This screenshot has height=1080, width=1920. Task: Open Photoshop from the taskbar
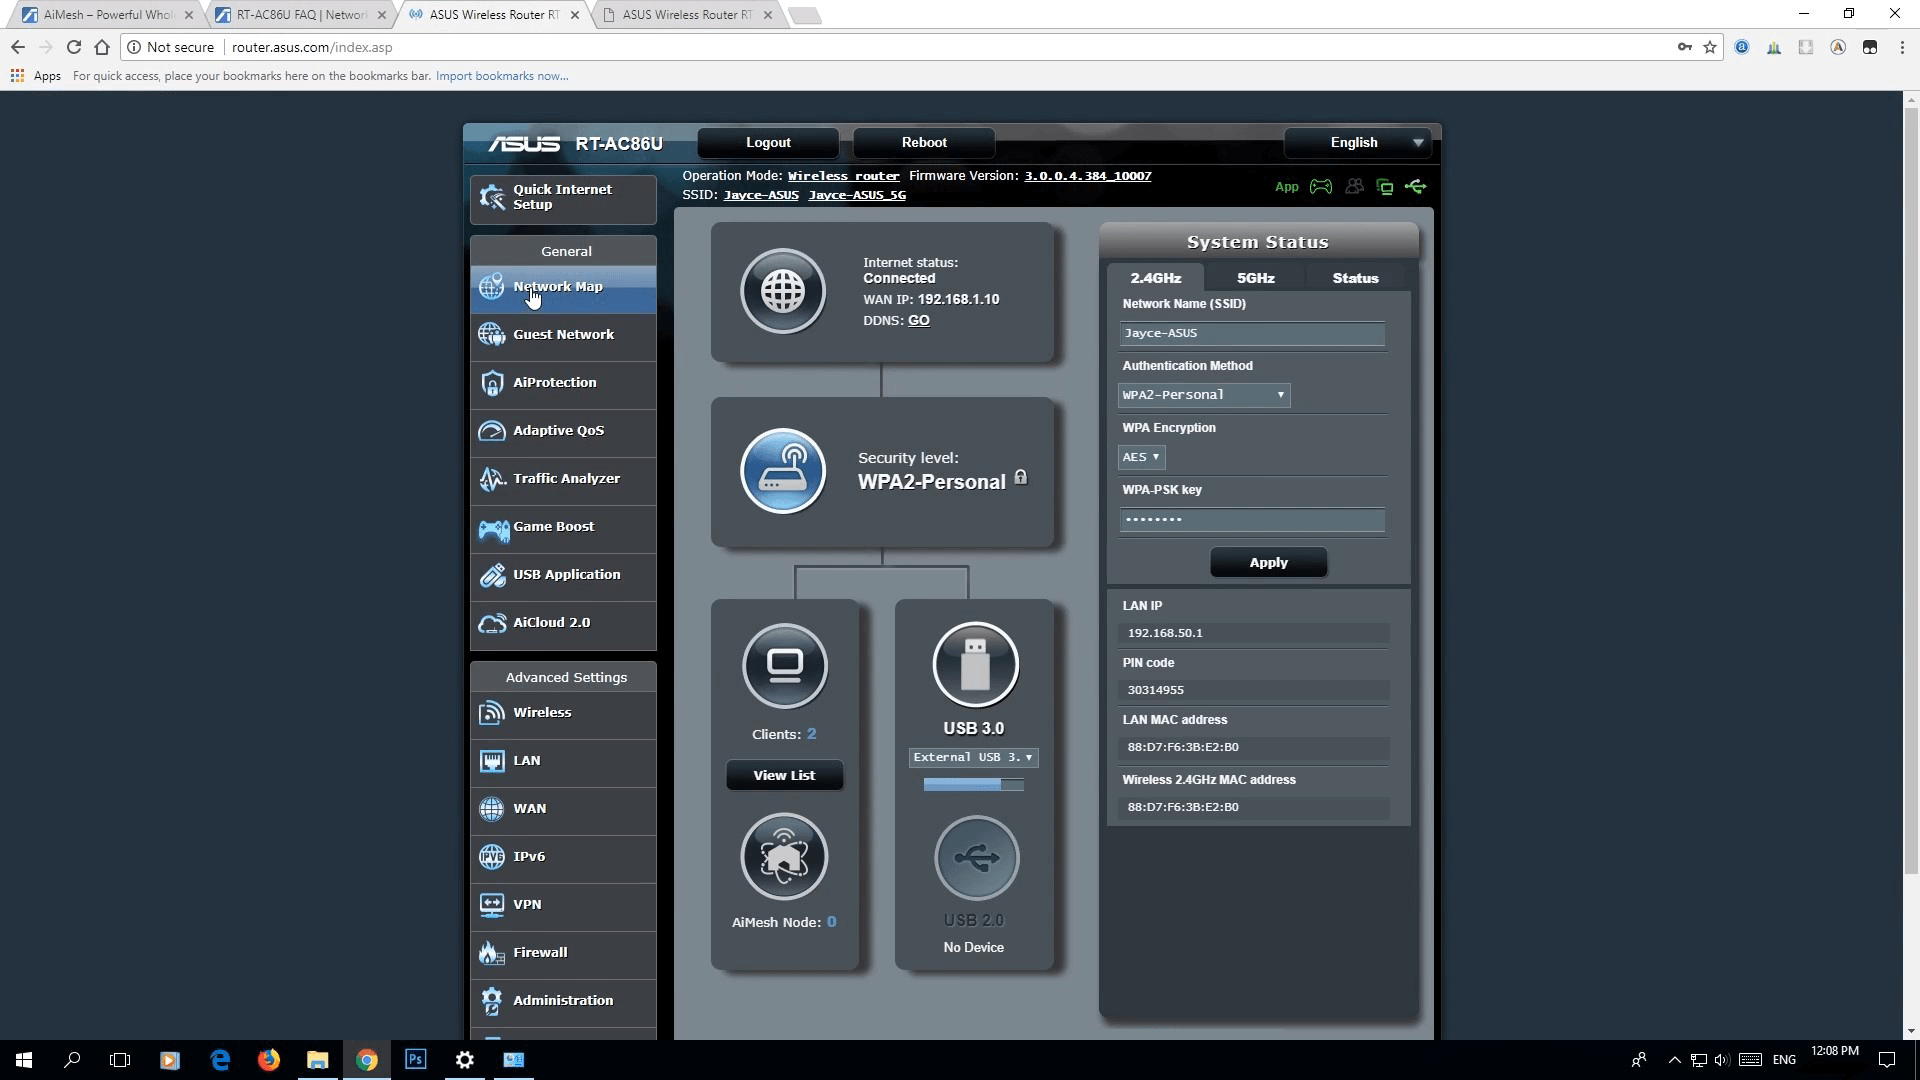point(416,1060)
